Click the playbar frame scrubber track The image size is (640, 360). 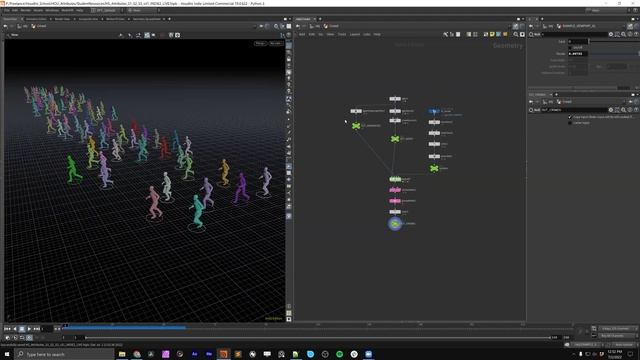click(x=318, y=327)
